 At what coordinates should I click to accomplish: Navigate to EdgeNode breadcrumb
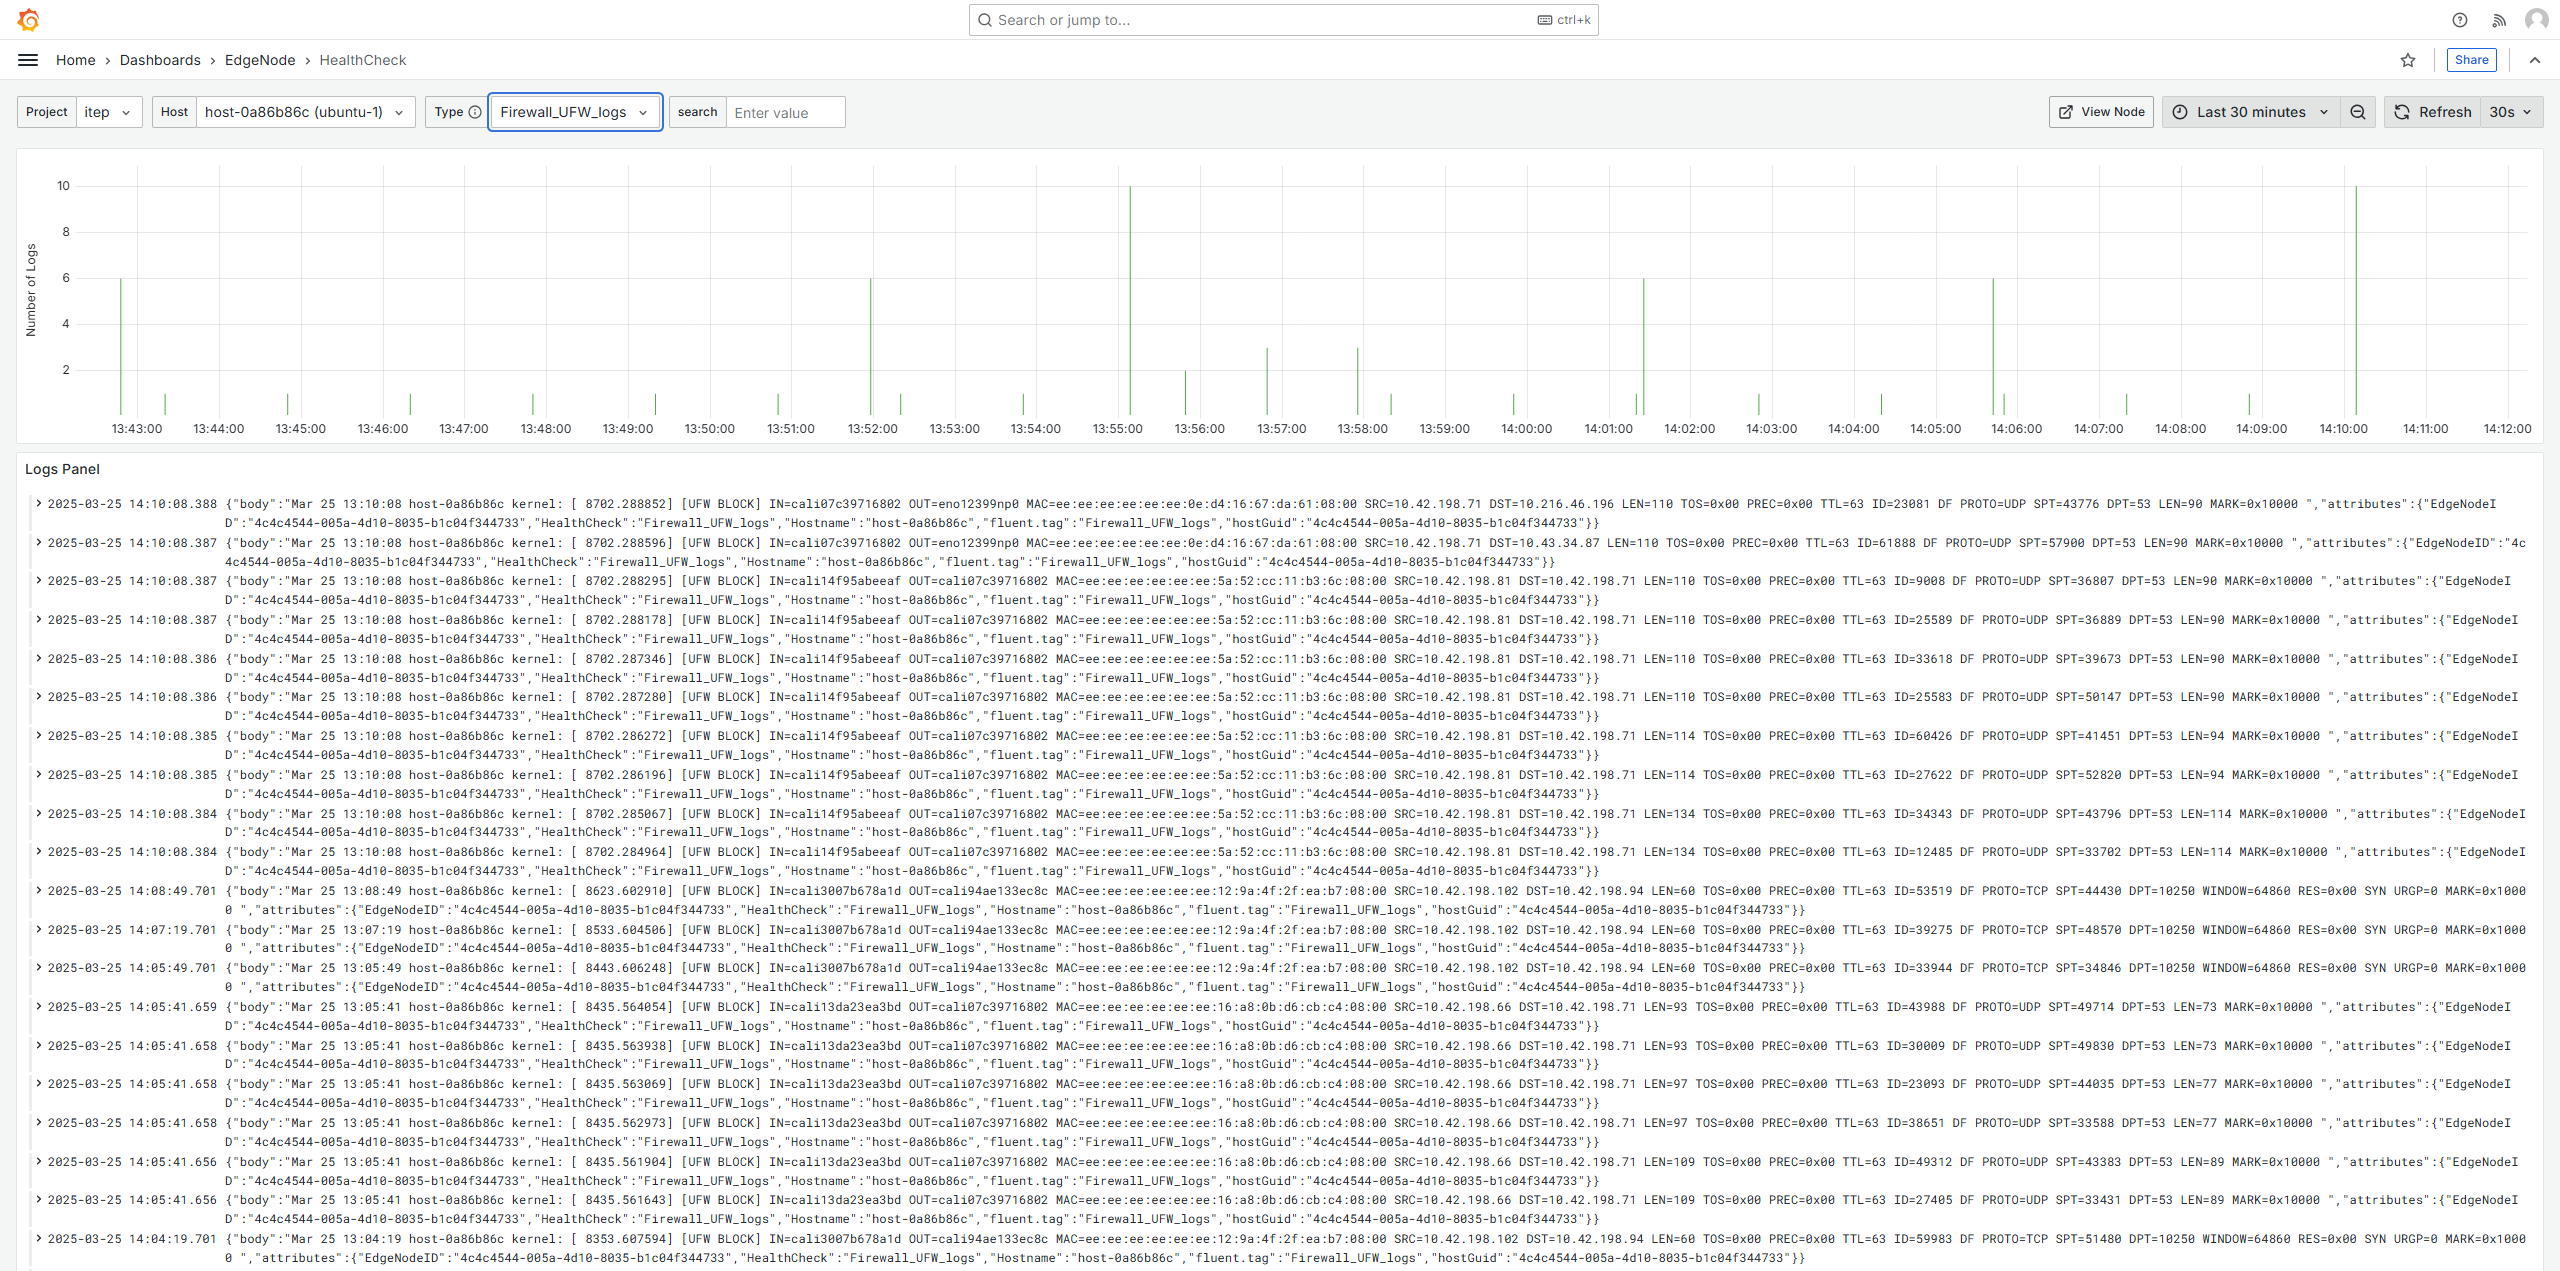(260, 60)
